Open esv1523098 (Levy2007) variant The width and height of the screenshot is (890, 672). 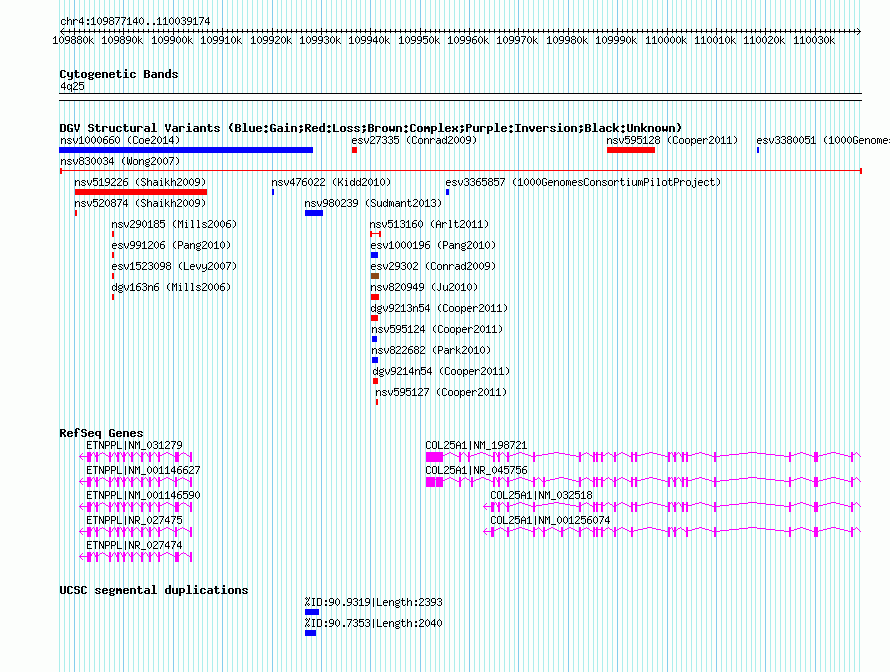(174, 266)
